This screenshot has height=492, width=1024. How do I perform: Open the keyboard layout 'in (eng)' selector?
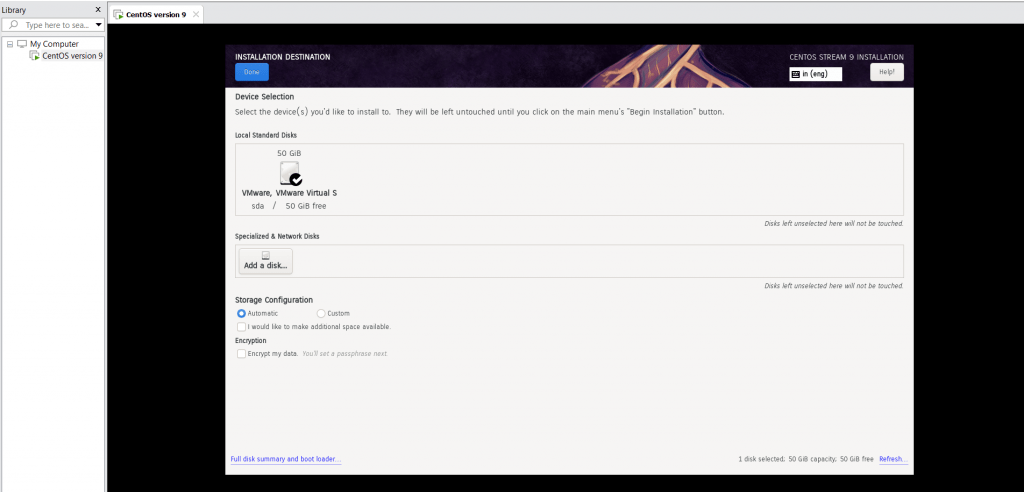pyautogui.click(x=815, y=74)
